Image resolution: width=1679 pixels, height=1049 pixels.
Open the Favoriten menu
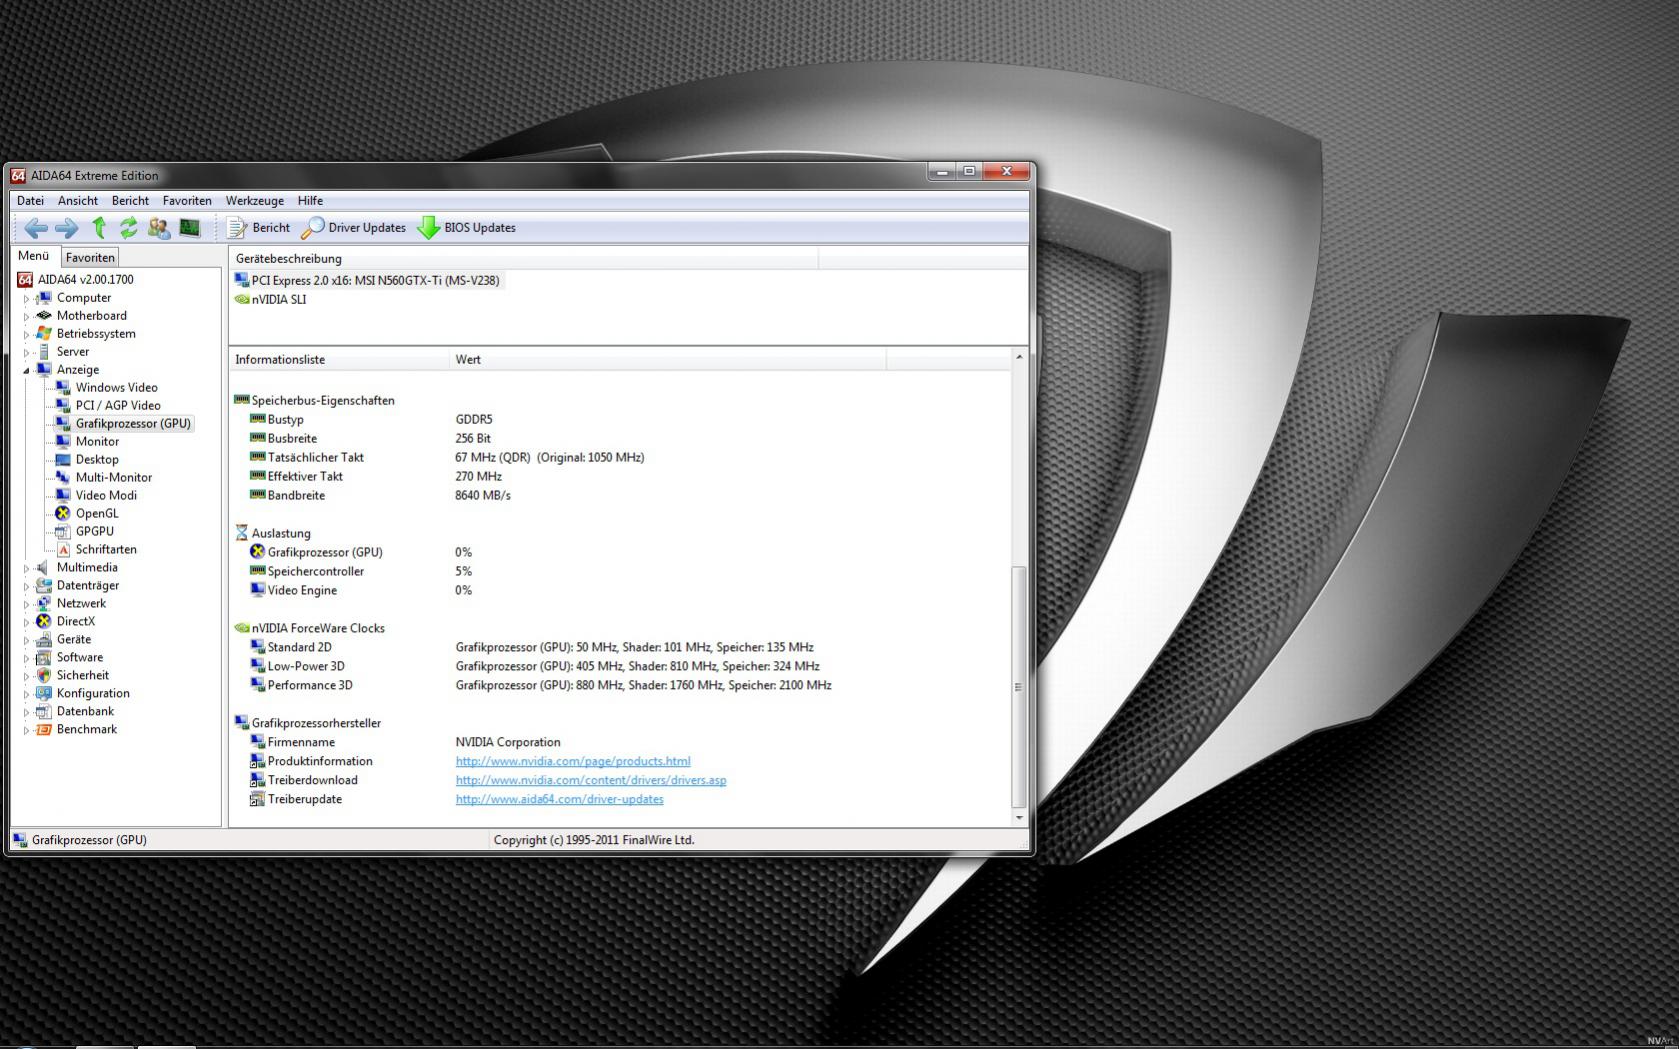pos(187,201)
